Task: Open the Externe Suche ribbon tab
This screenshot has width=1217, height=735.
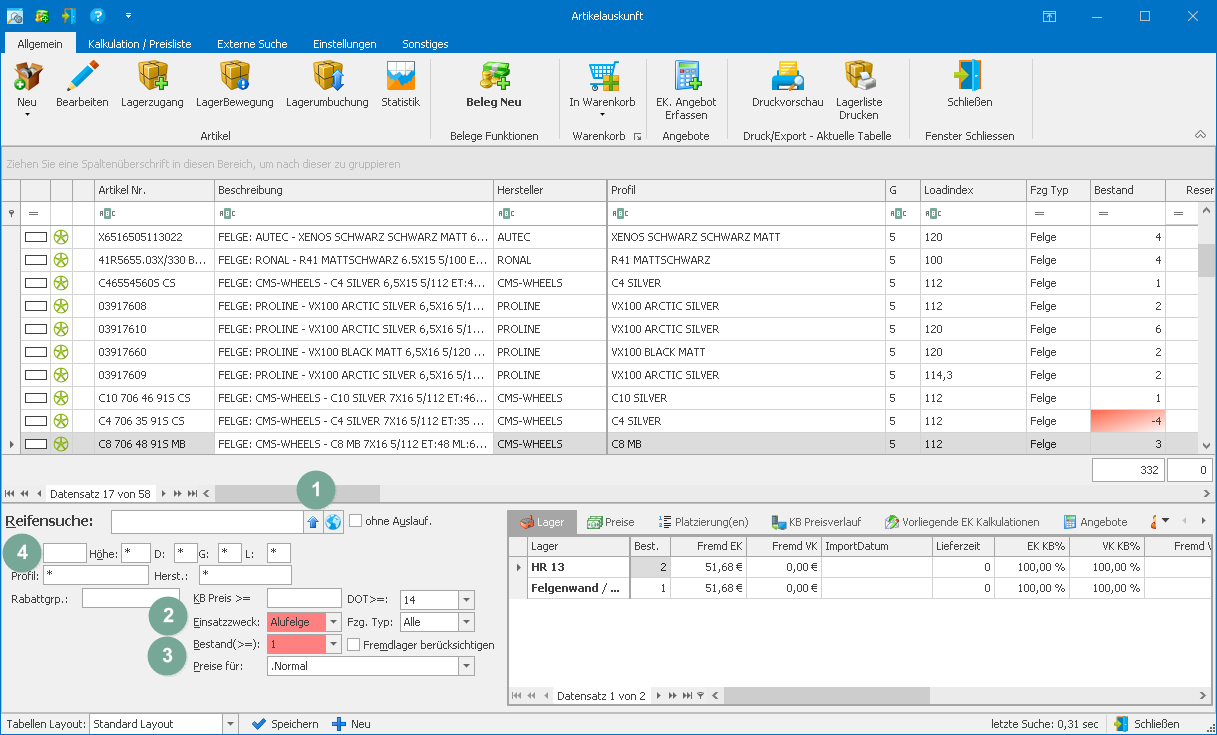Action: pos(252,44)
